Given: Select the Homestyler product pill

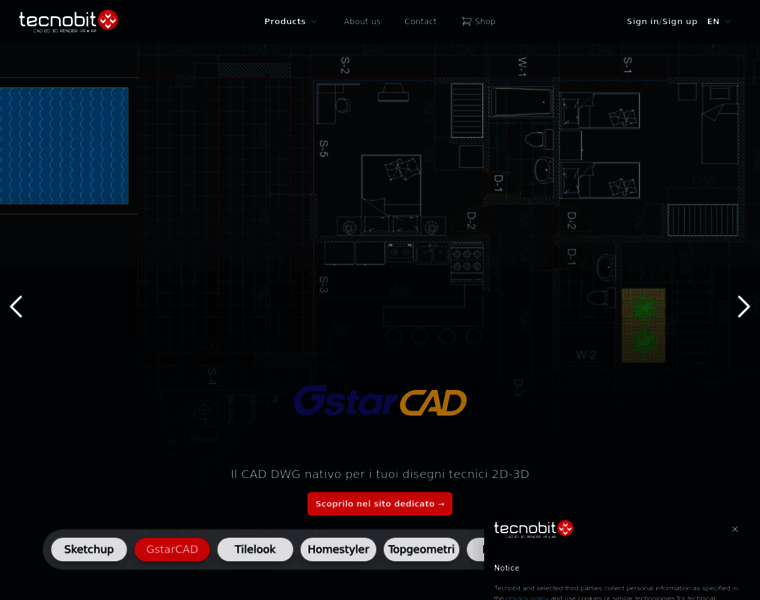Looking at the screenshot, I should click(x=338, y=549).
